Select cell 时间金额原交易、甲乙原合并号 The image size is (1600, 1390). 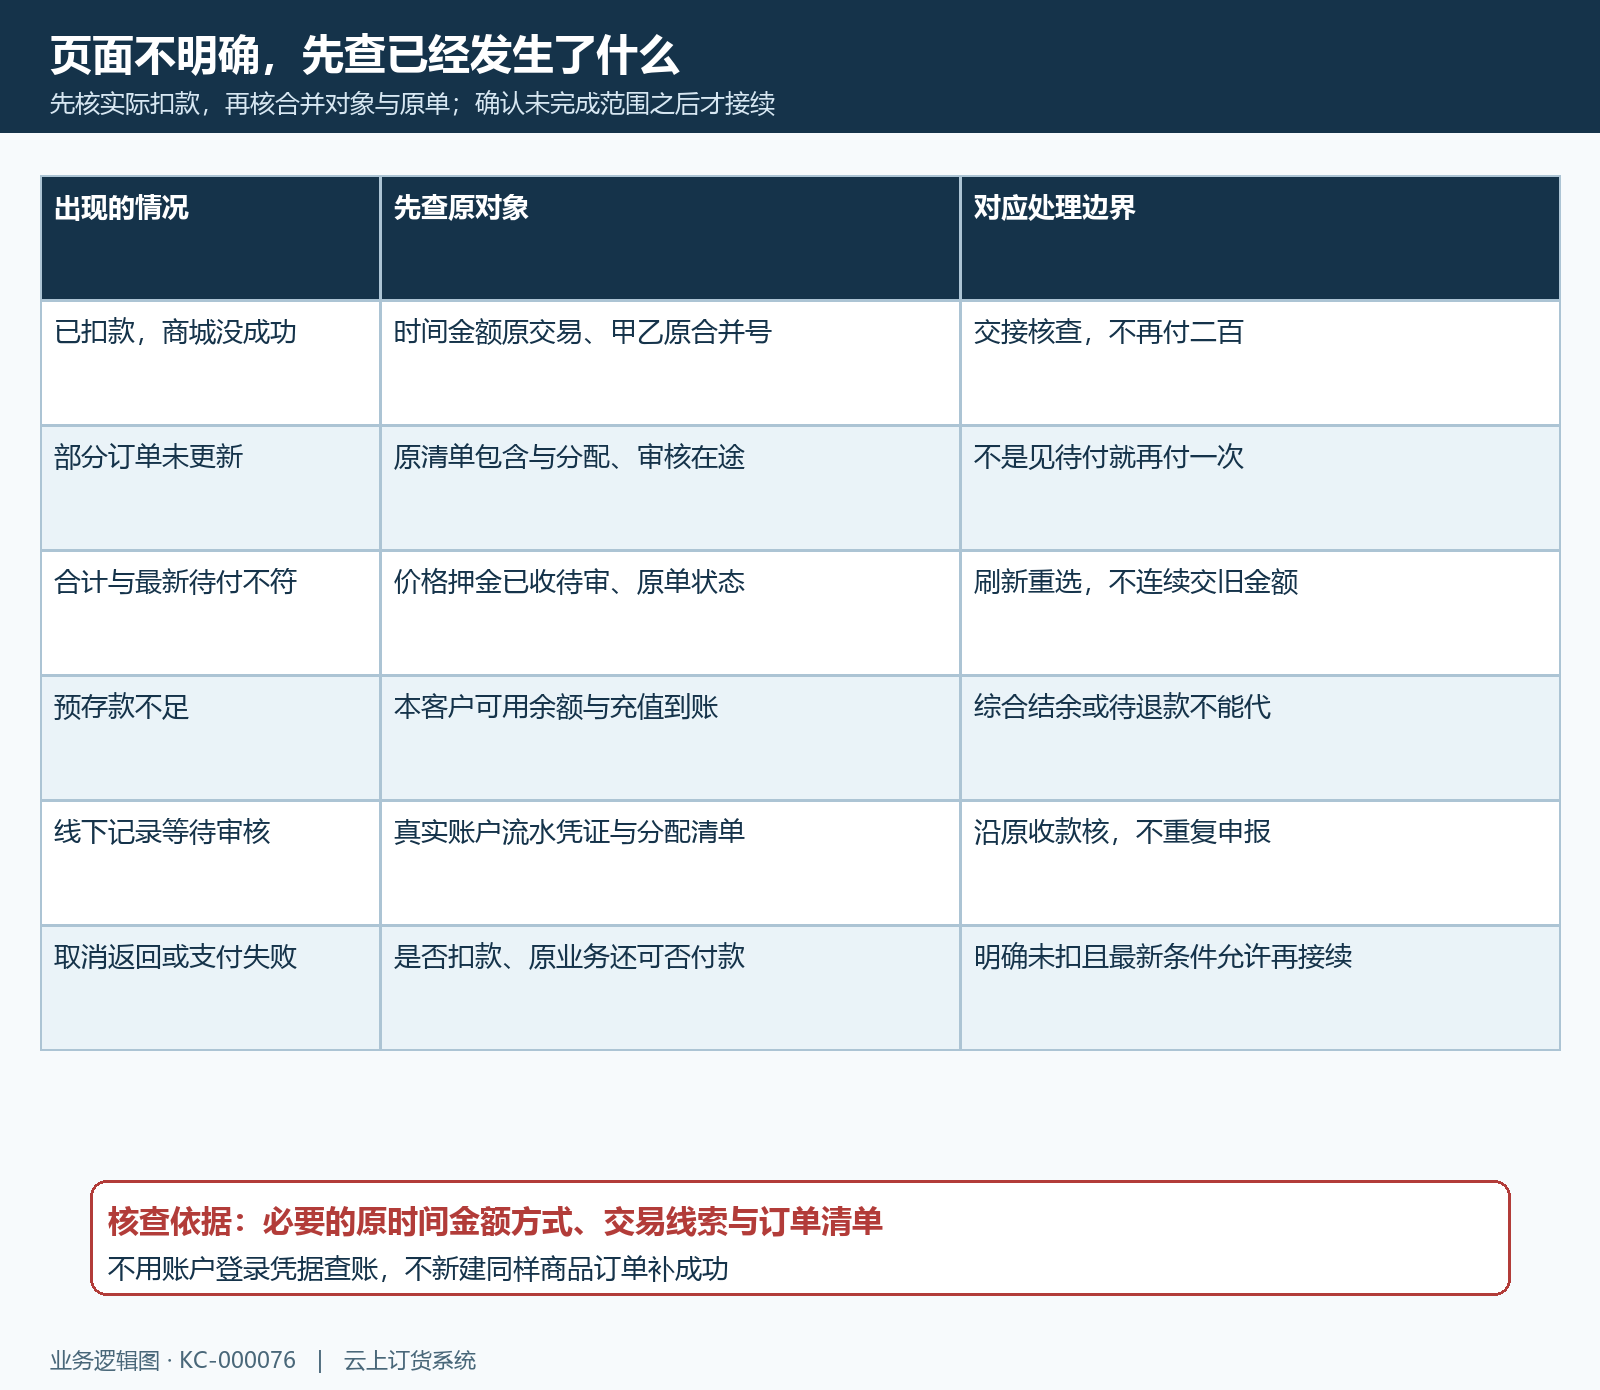(670, 363)
